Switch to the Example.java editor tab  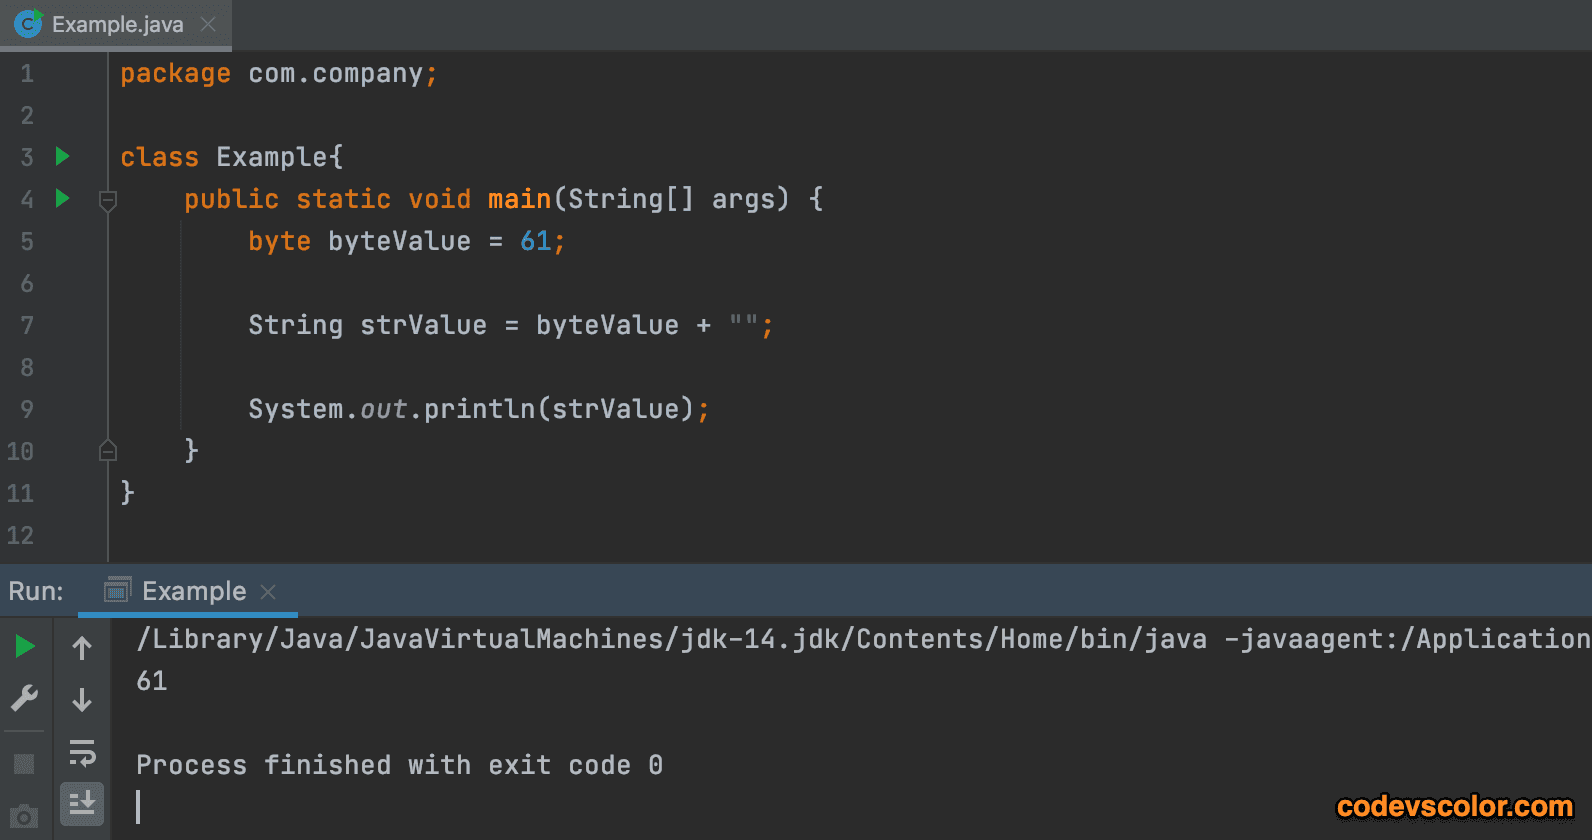coord(117,24)
